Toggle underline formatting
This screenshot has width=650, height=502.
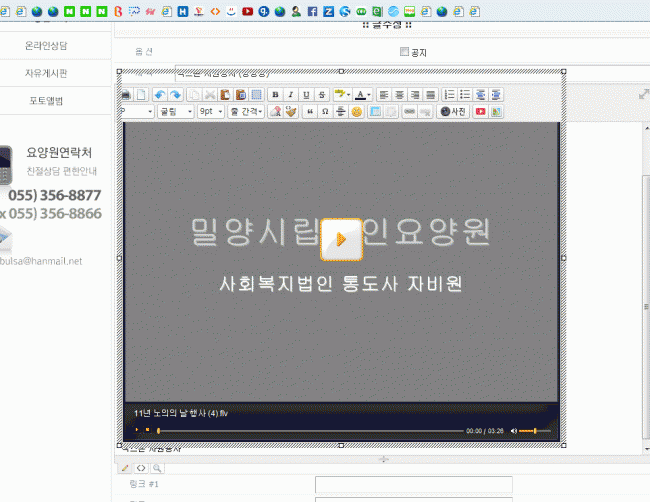click(x=306, y=95)
